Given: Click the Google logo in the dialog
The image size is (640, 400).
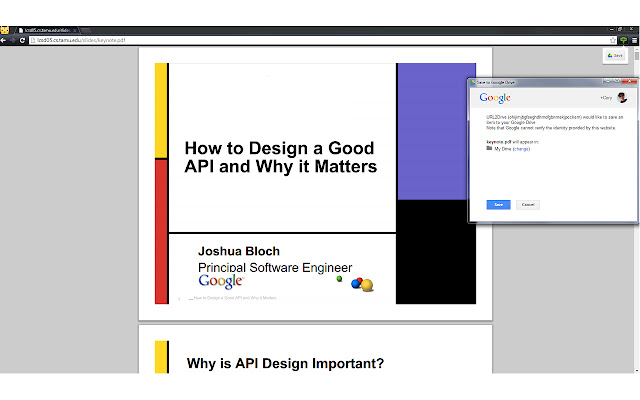Looking at the screenshot, I should pyautogui.click(x=495, y=98).
